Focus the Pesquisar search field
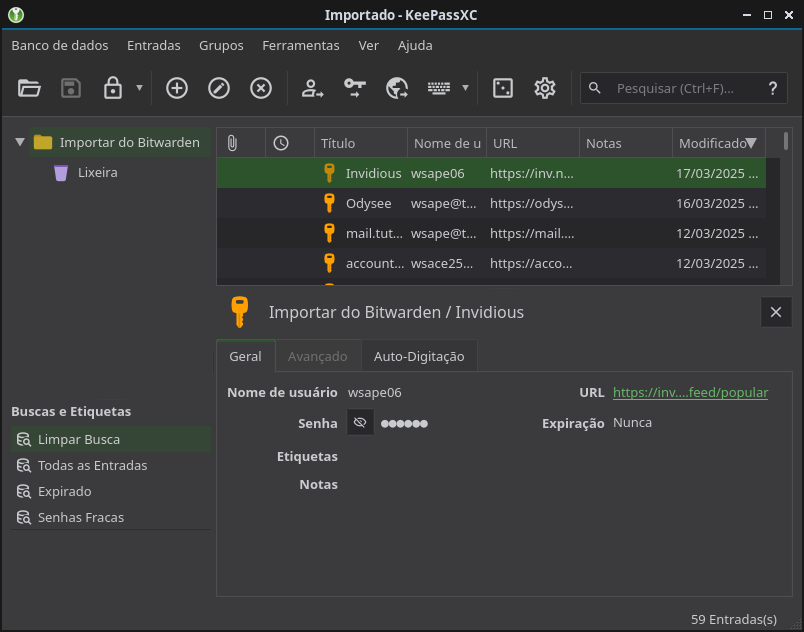The height and width of the screenshot is (632, 804). click(684, 88)
